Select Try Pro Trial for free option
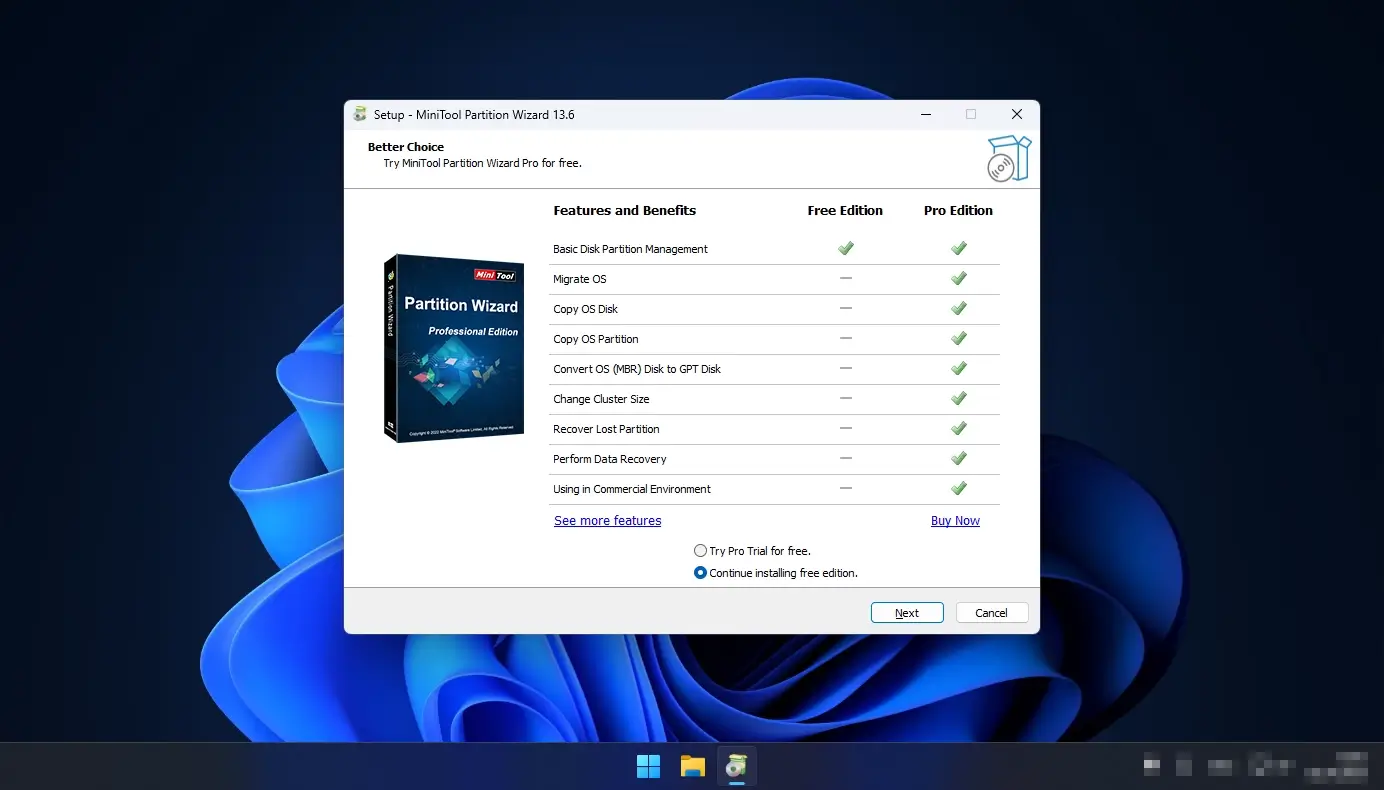Image resolution: width=1384 pixels, height=790 pixels. tap(752, 551)
